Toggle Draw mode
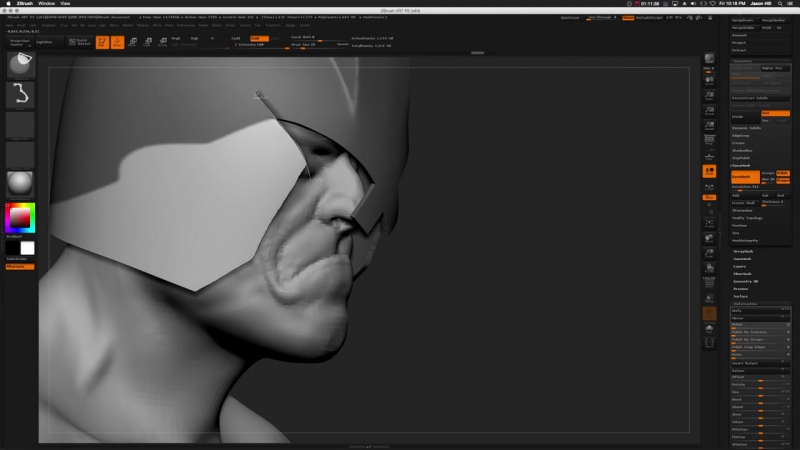800x450 pixels. pos(117,42)
